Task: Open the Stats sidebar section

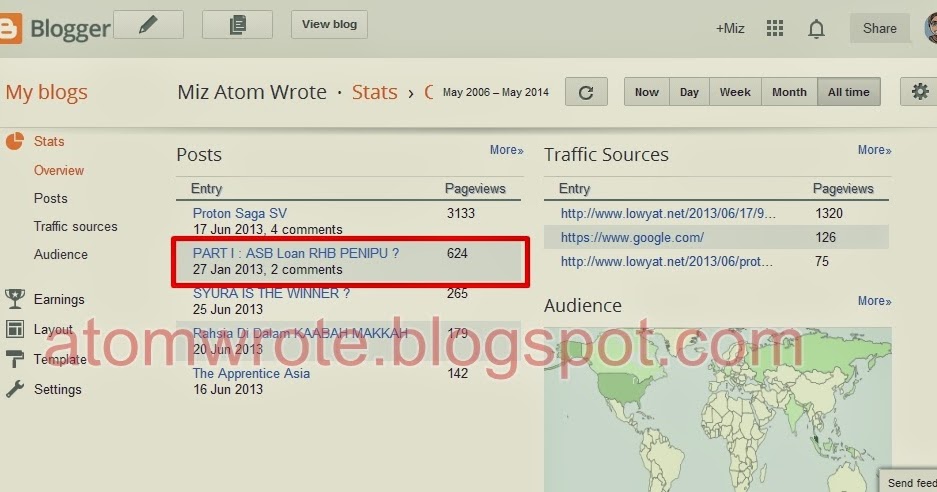Action: click(49, 142)
